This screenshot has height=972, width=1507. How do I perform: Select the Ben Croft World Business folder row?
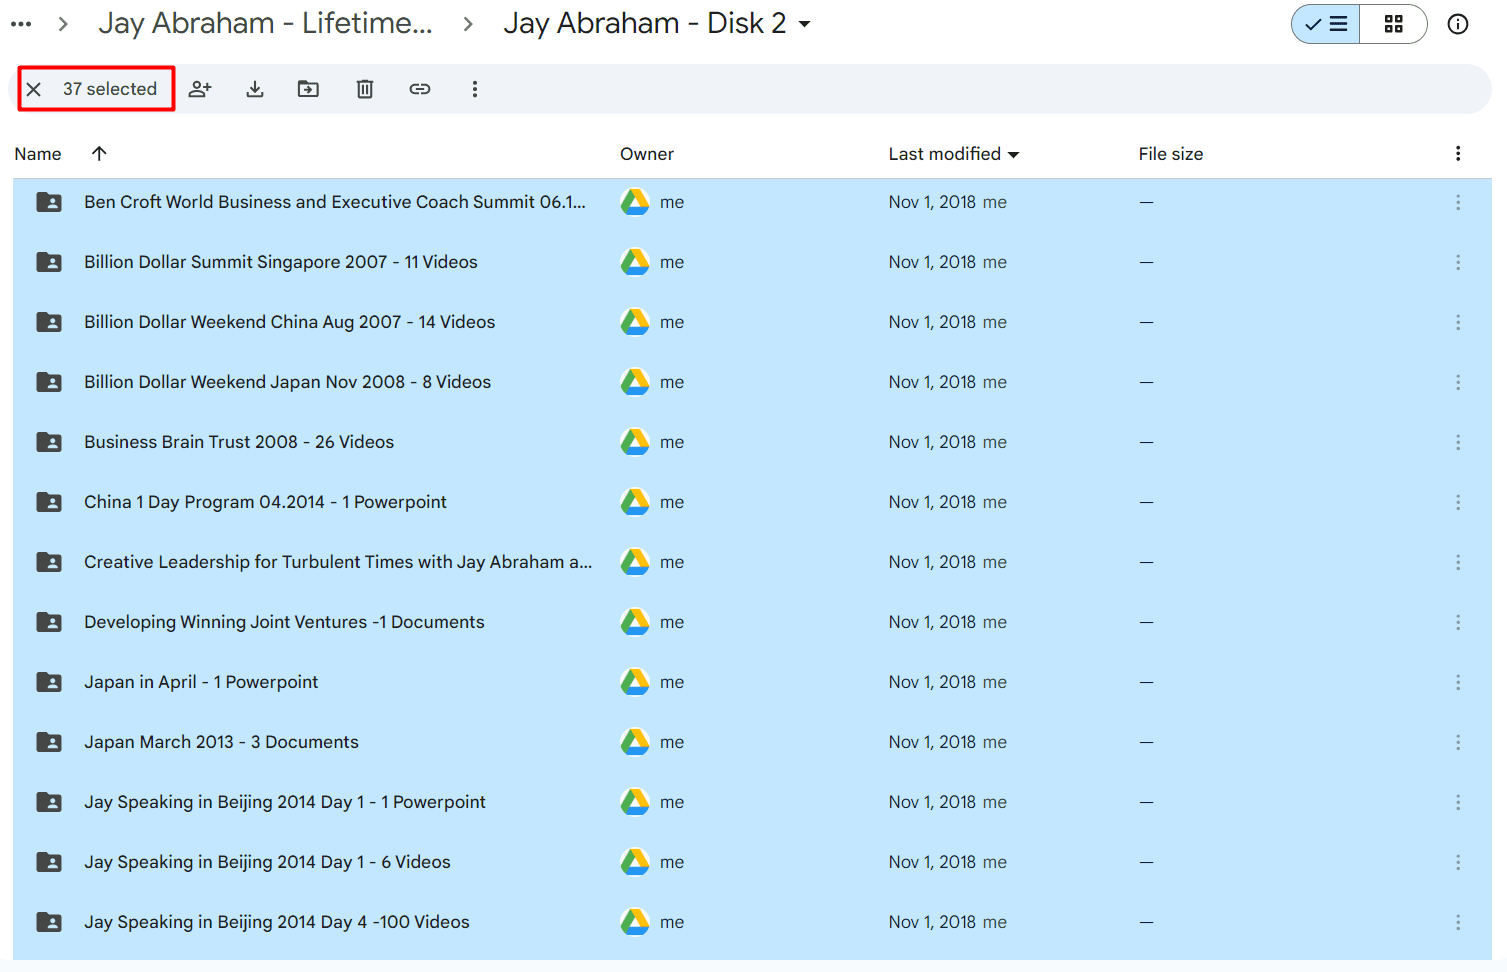coord(752,202)
